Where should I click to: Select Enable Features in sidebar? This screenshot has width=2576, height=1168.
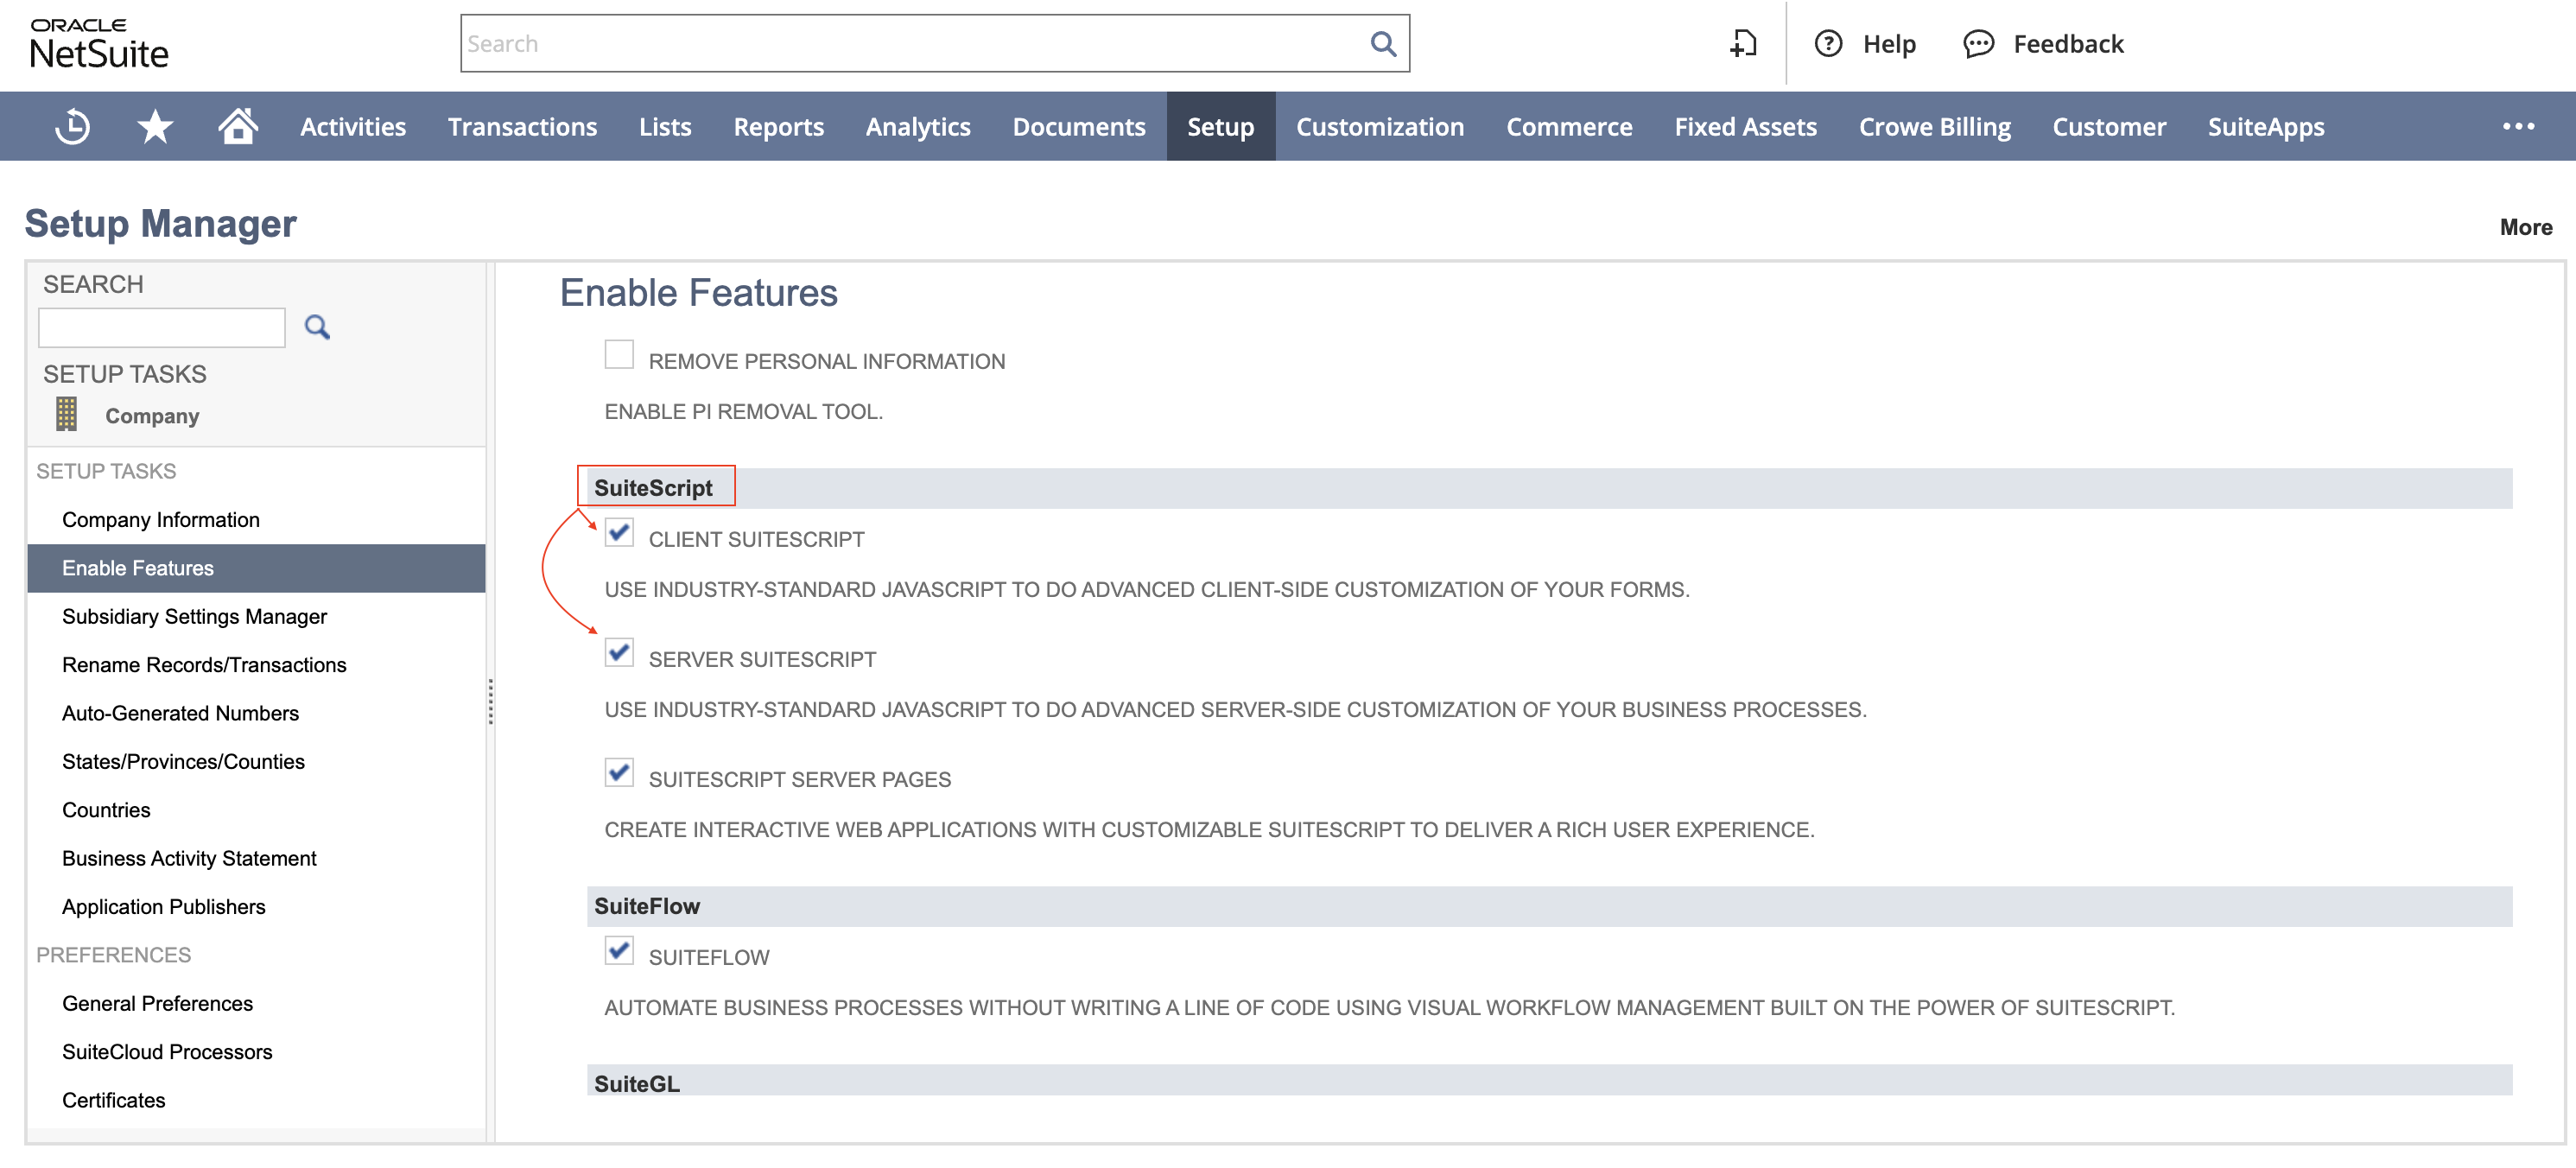pyautogui.click(x=256, y=568)
